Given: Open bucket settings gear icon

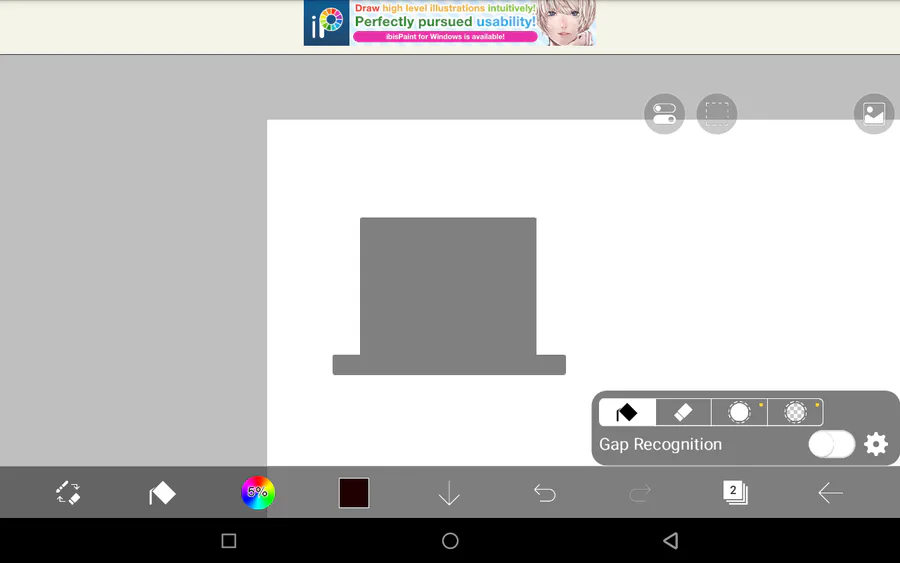Looking at the screenshot, I should coord(876,444).
